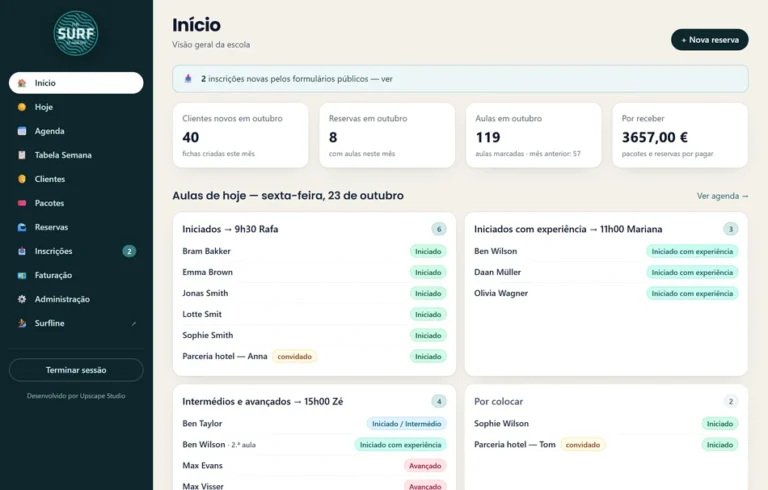
Task: Click the Faturação money icon
Action: click(22, 275)
